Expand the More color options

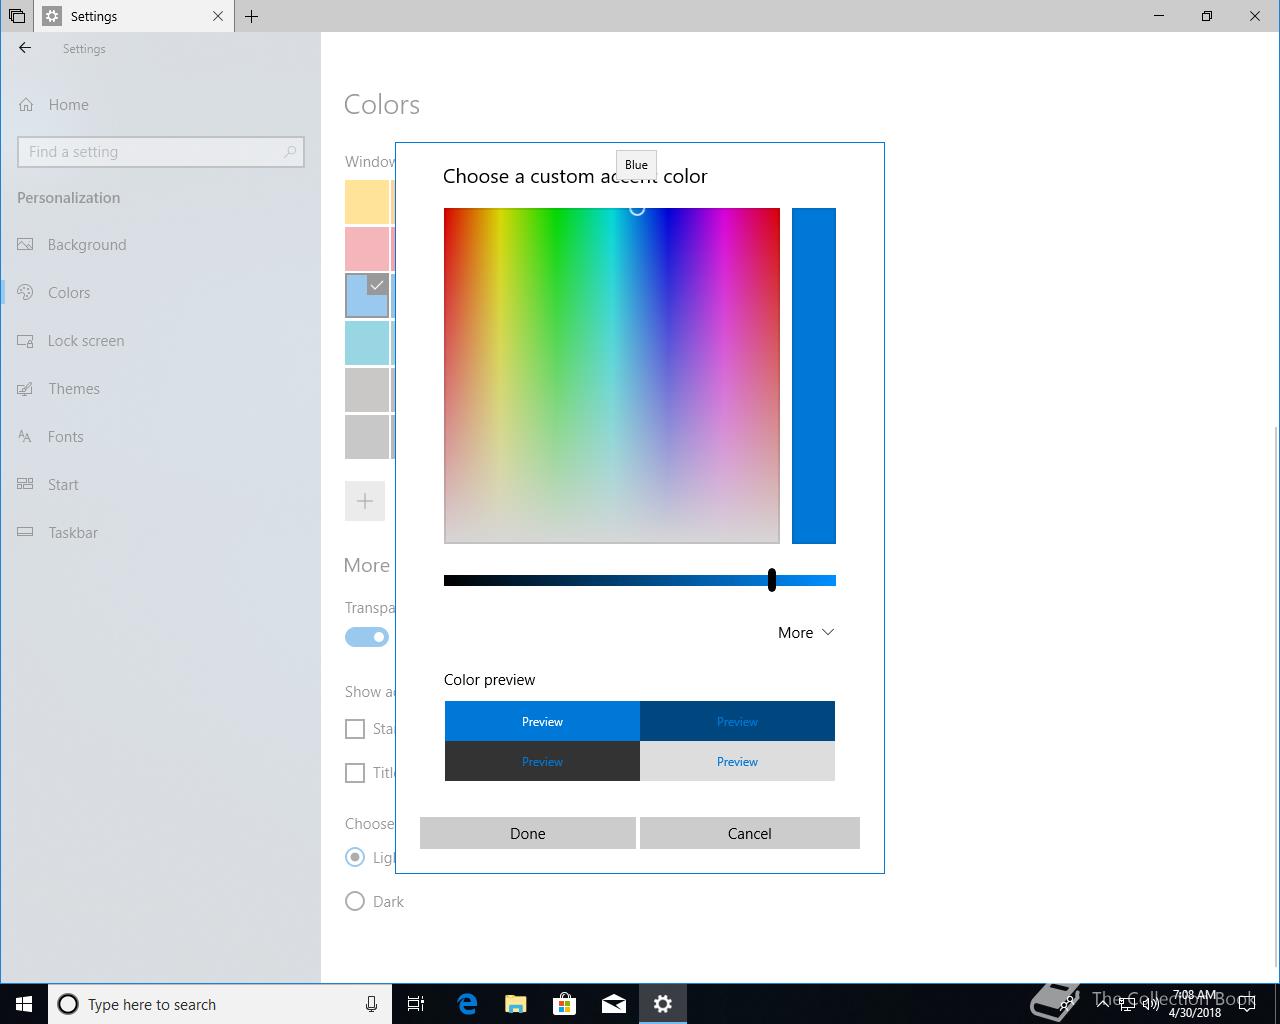pyautogui.click(x=806, y=633)
